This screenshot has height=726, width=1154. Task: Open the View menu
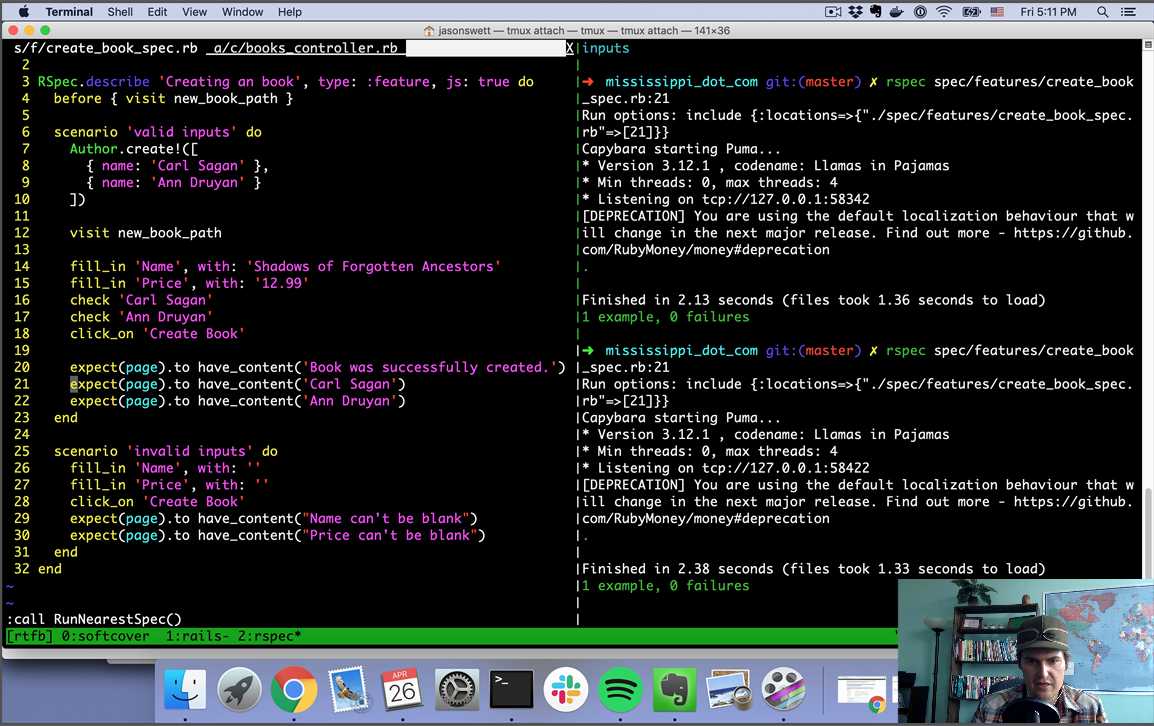[x=194, y=12]
